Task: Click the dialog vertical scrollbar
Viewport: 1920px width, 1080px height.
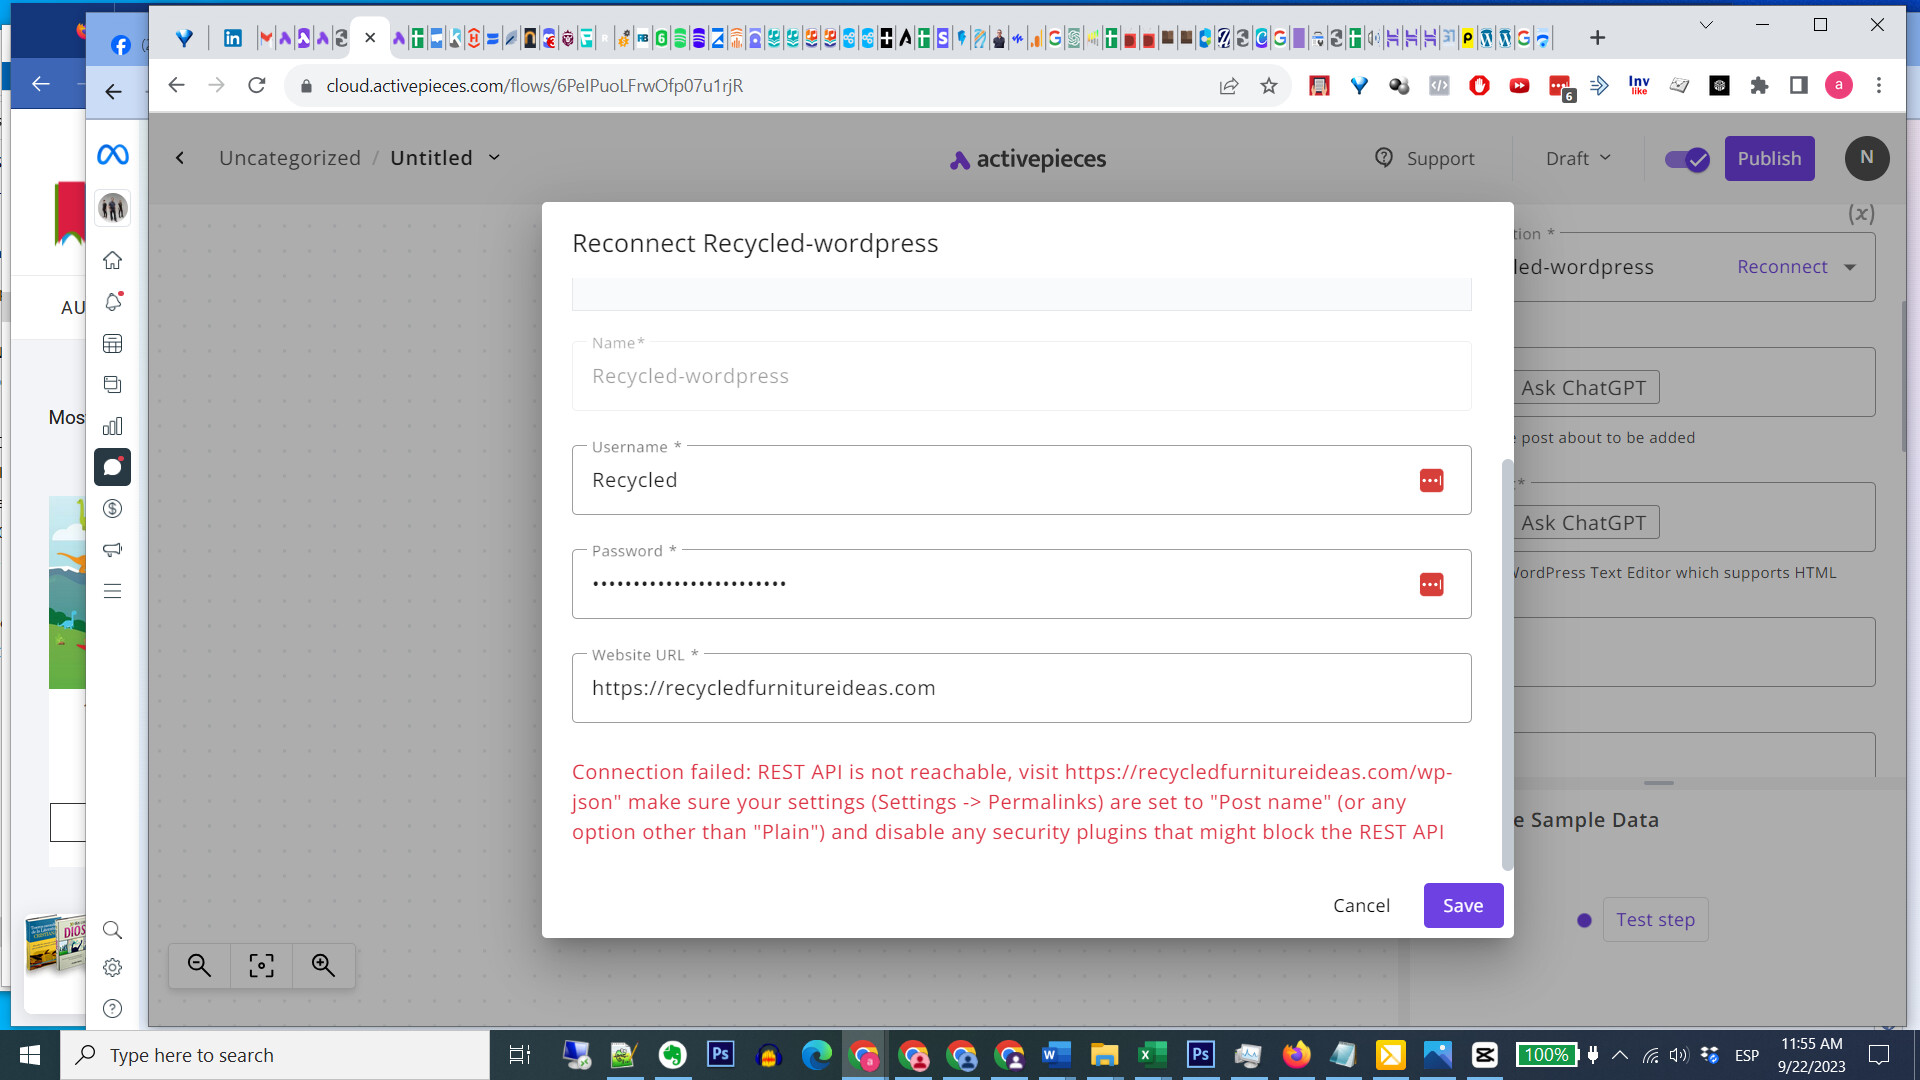Action: [x=1507, y=664]
